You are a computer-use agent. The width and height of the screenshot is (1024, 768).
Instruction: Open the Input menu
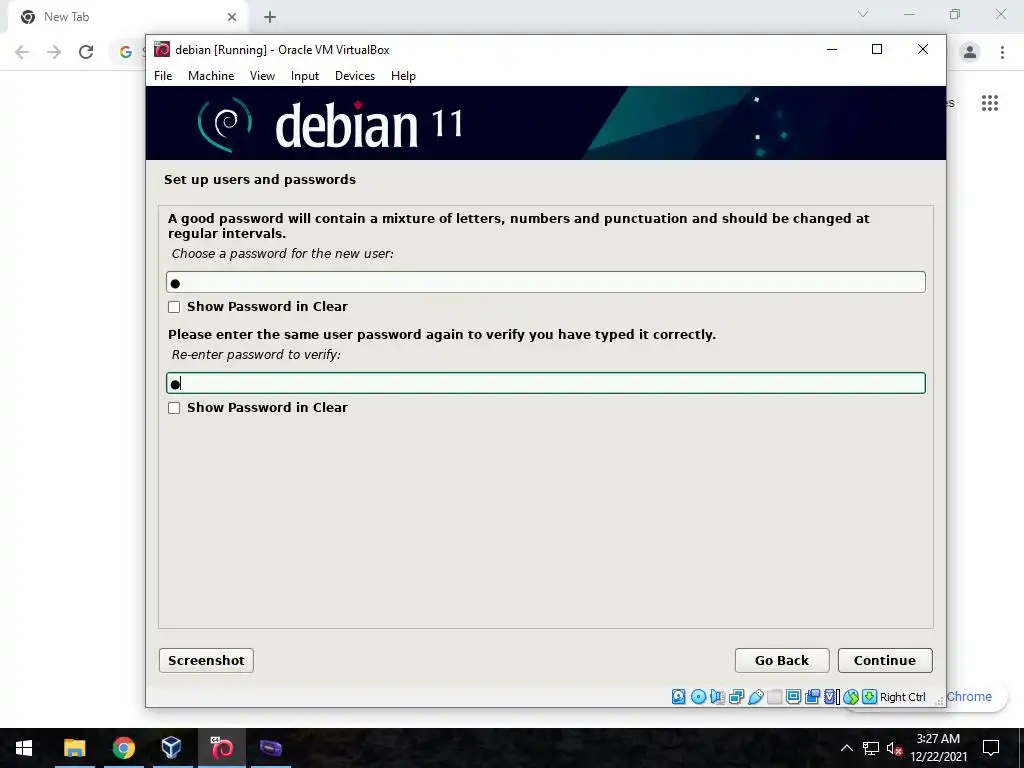point(305,76)
